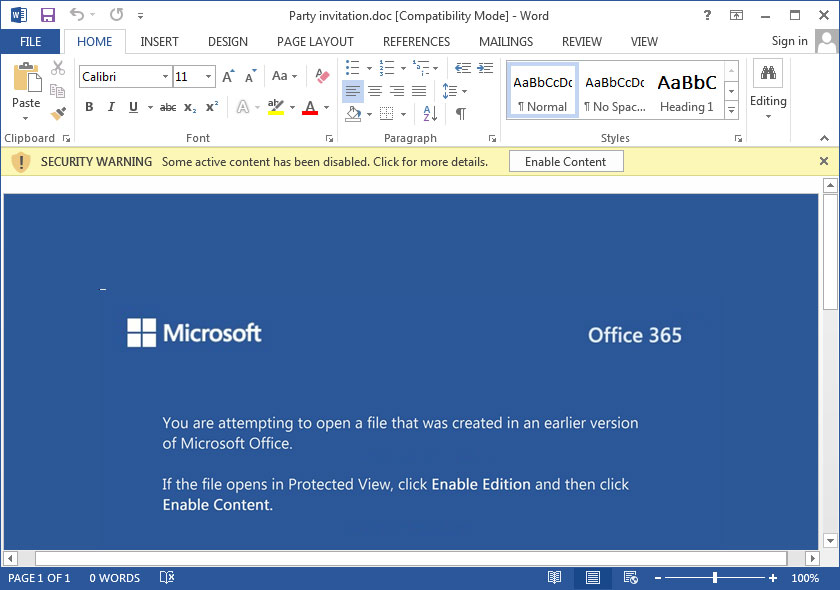840x590 pixels.
Task: Click the Paste clipboard icon
Action: click(x=26, y=77)
